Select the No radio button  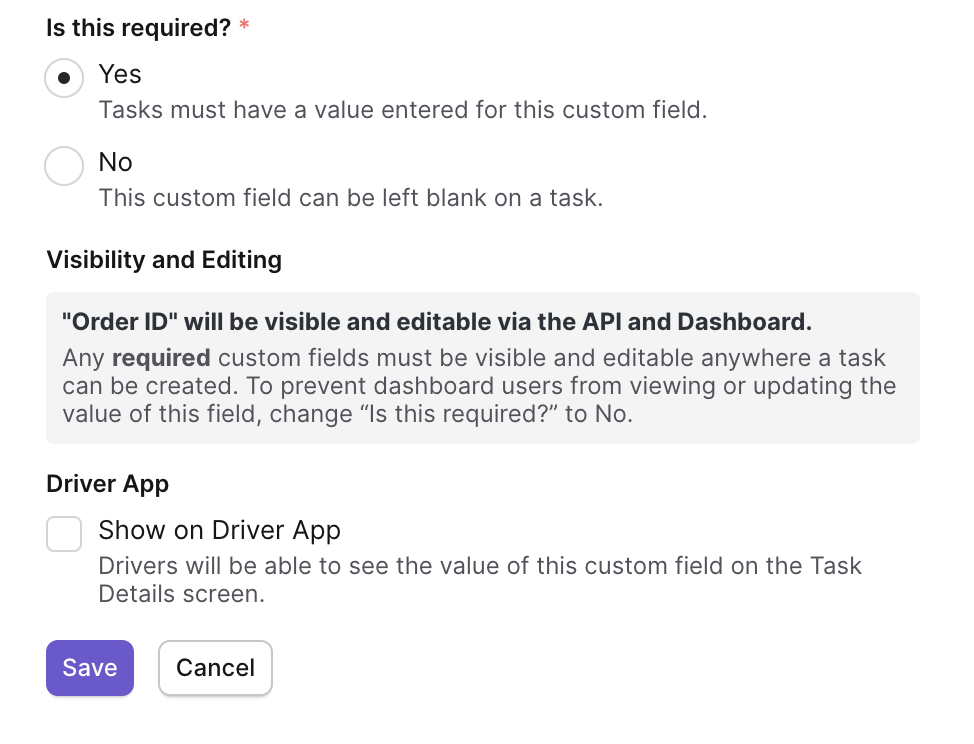(64, 166)
